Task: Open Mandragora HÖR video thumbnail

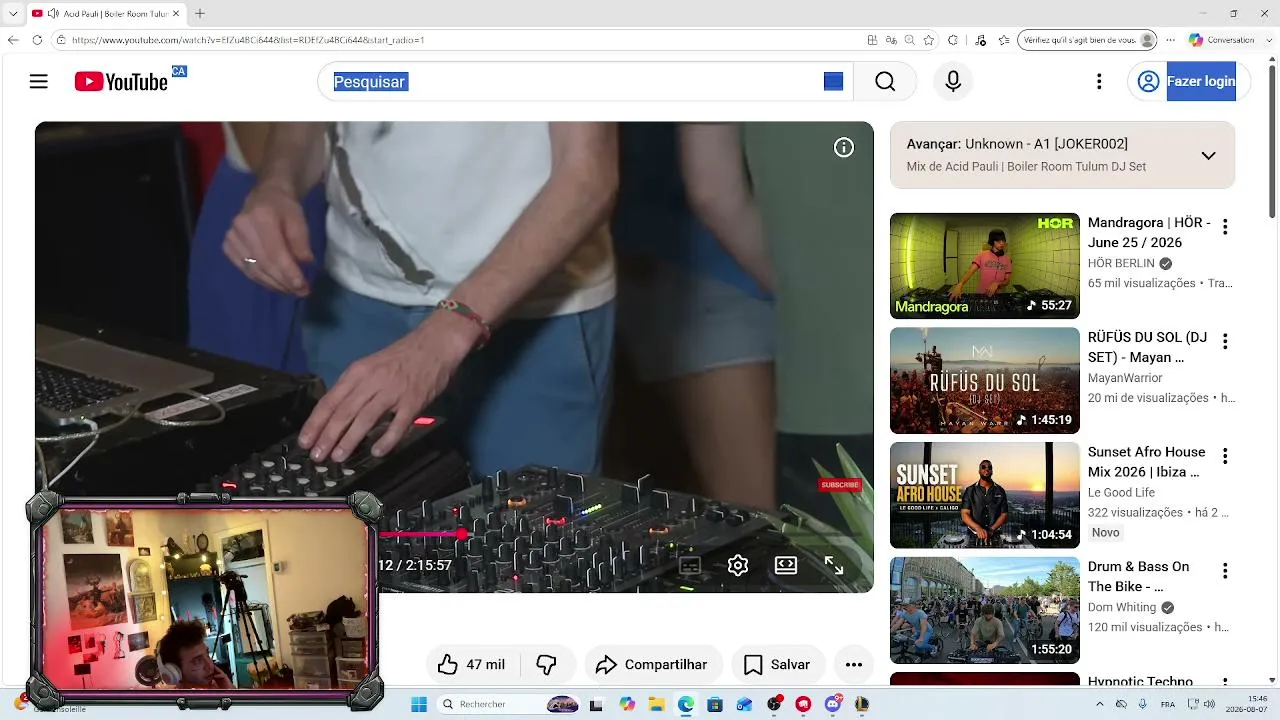Action: [x=985, y=266]
